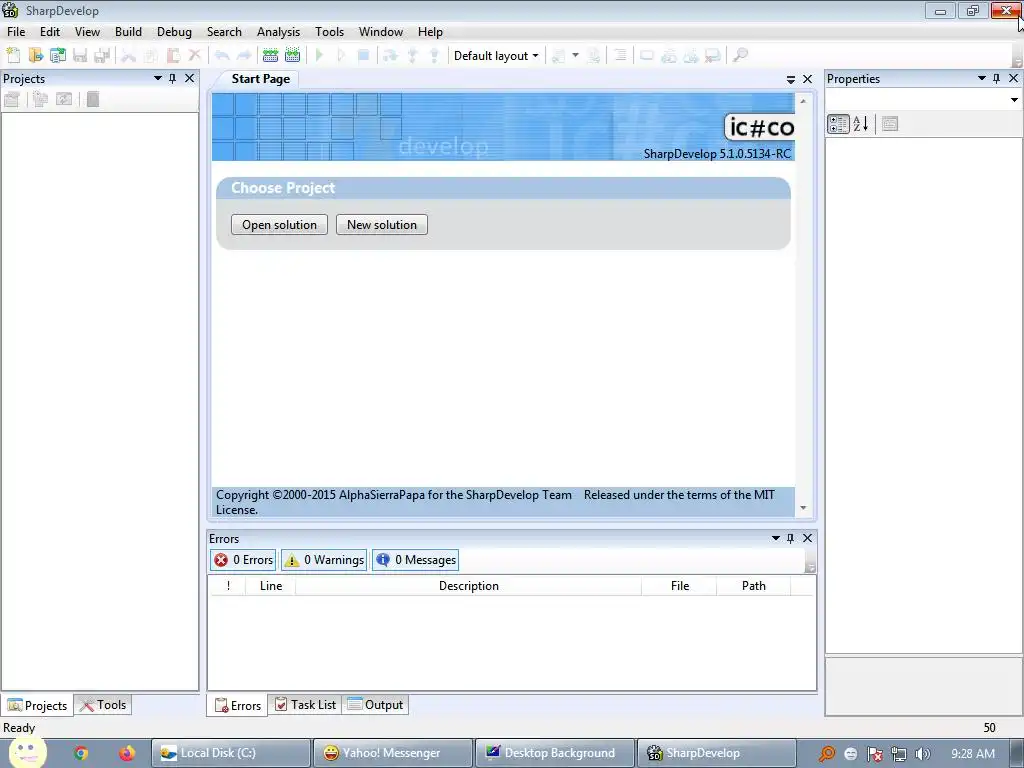The height and width of the screenshot is (768, 1024).
Task: Close the Errors panel
Action: coord(808,538)
